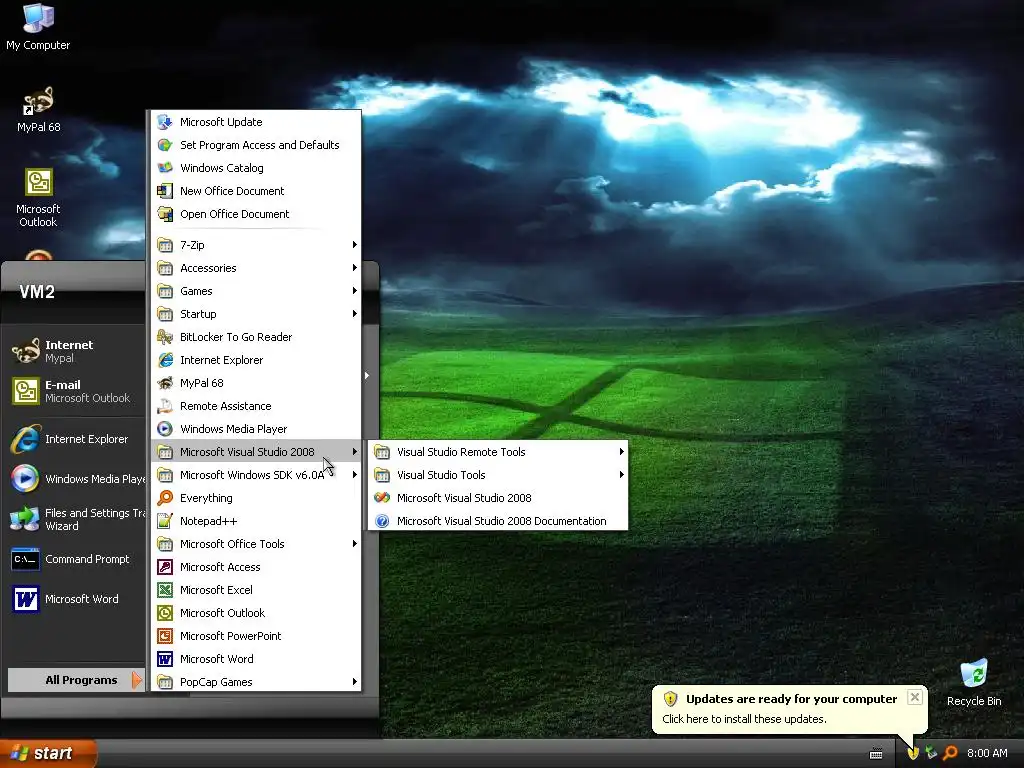Select the Visual Studio Remote Tools entry
Viewport: 1024px width, 768px height.
point(498,452)
